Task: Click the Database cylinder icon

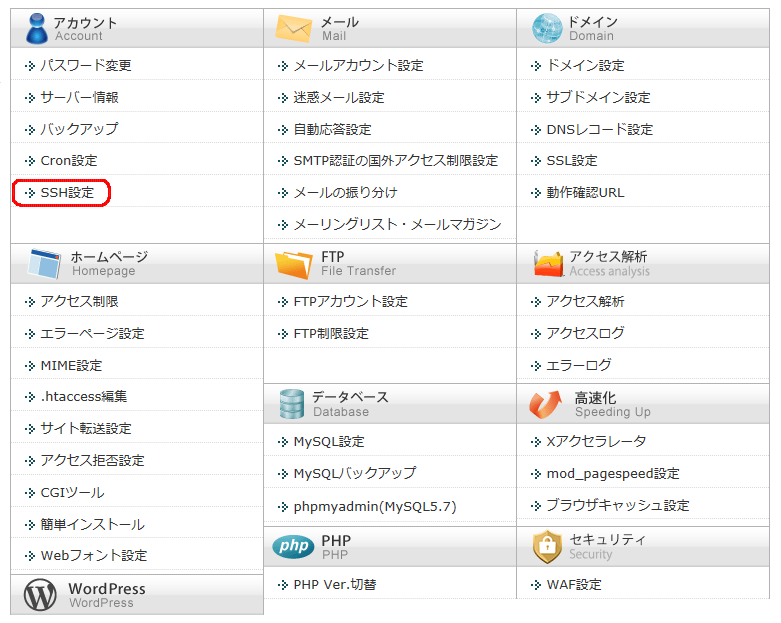Action: pos(291,404)
